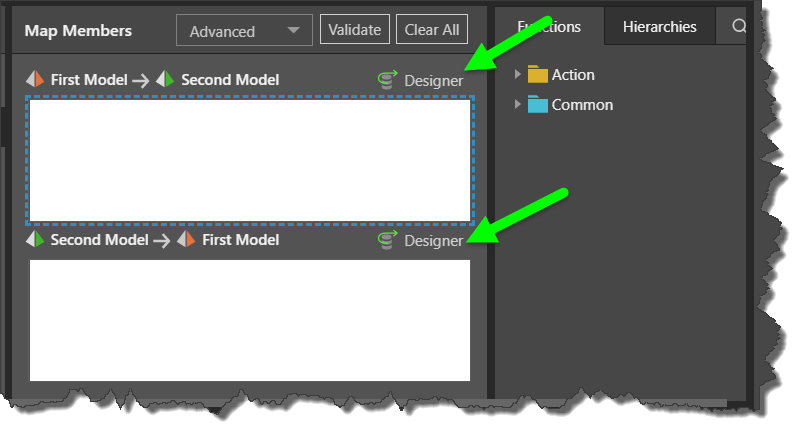The image size is (806, 434).
Task: Open the Advanced mode dropdown
Action: [x=243, y=31]
